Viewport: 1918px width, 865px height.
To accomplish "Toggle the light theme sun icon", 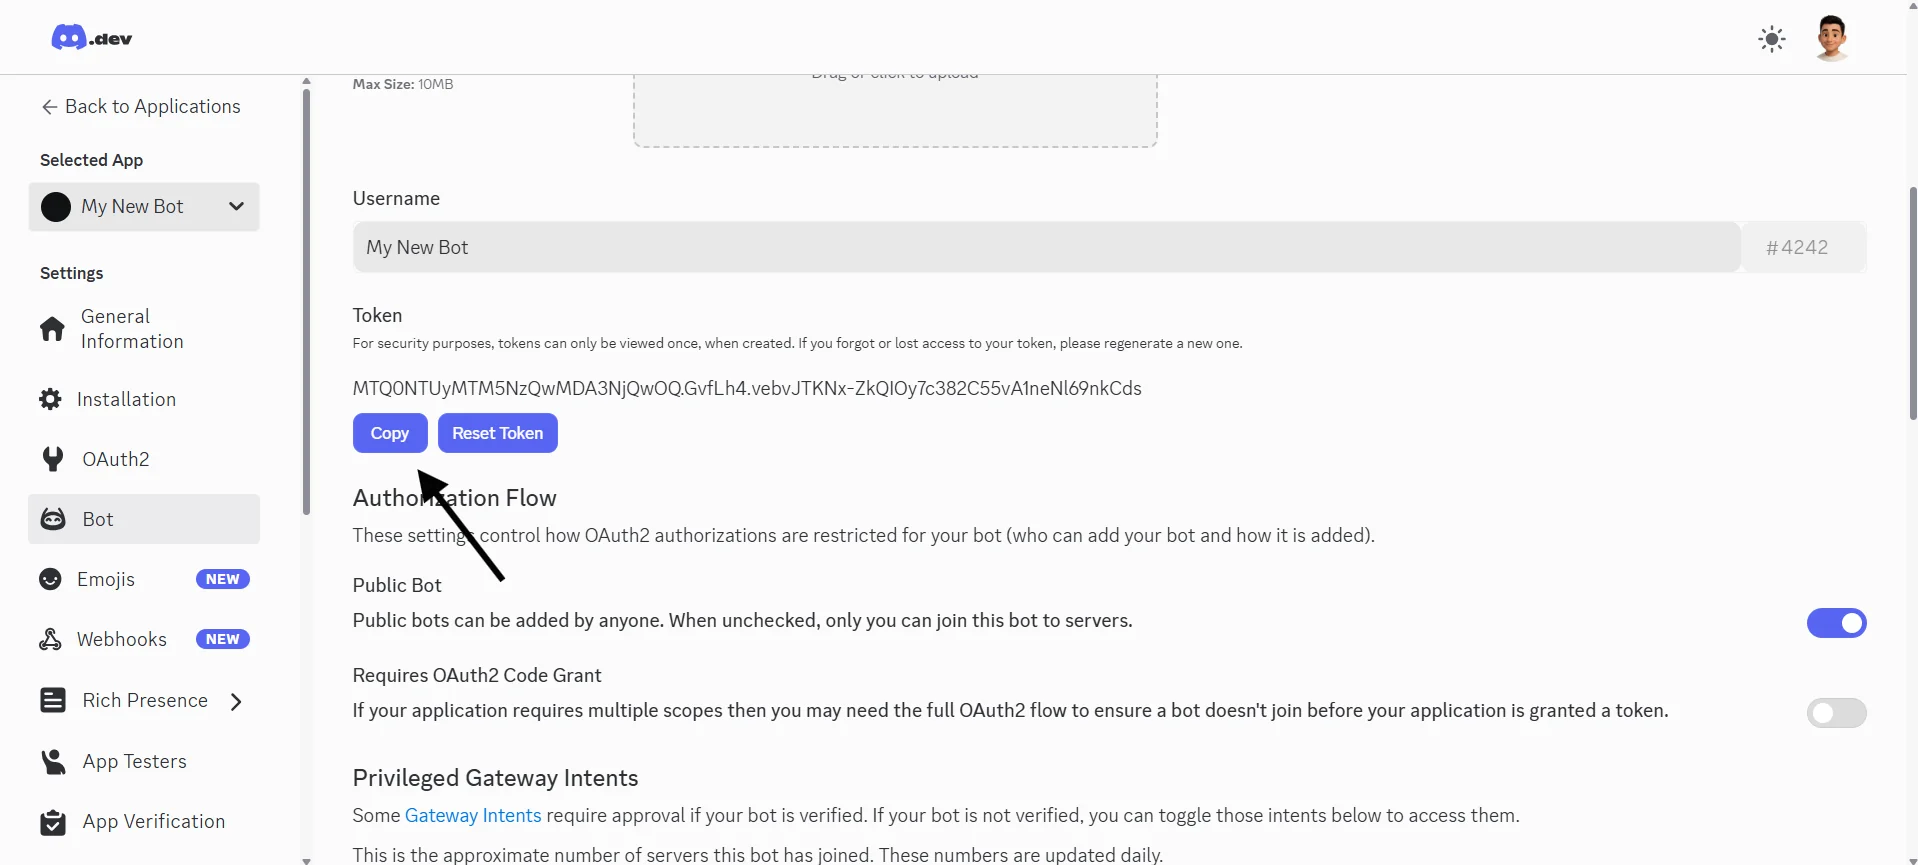I will [x=1772, y=39].
